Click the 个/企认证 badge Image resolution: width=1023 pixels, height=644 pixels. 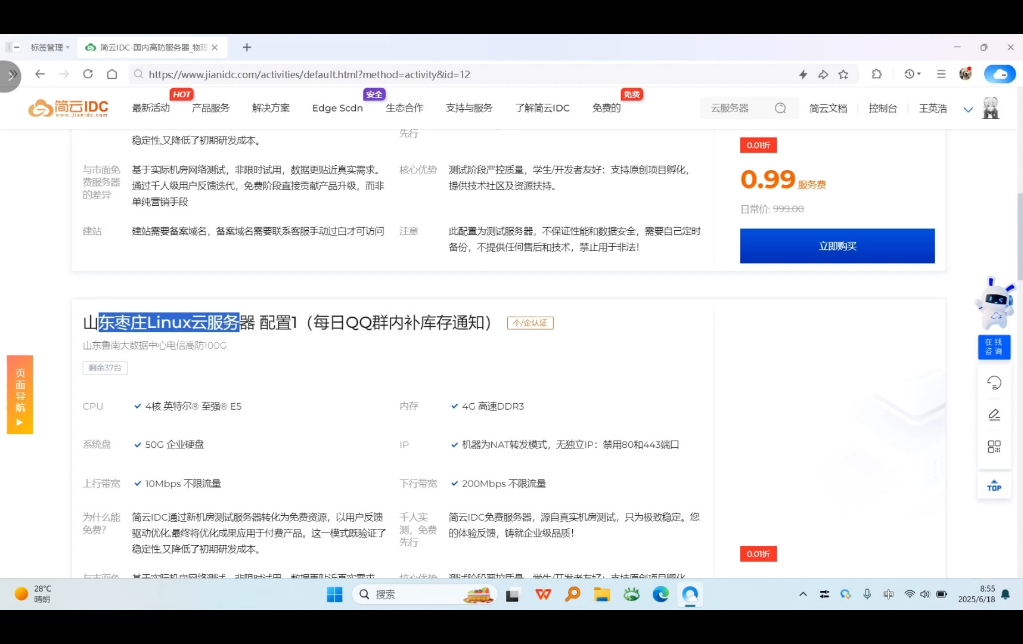pyautogui.click(x=530, y=323)
